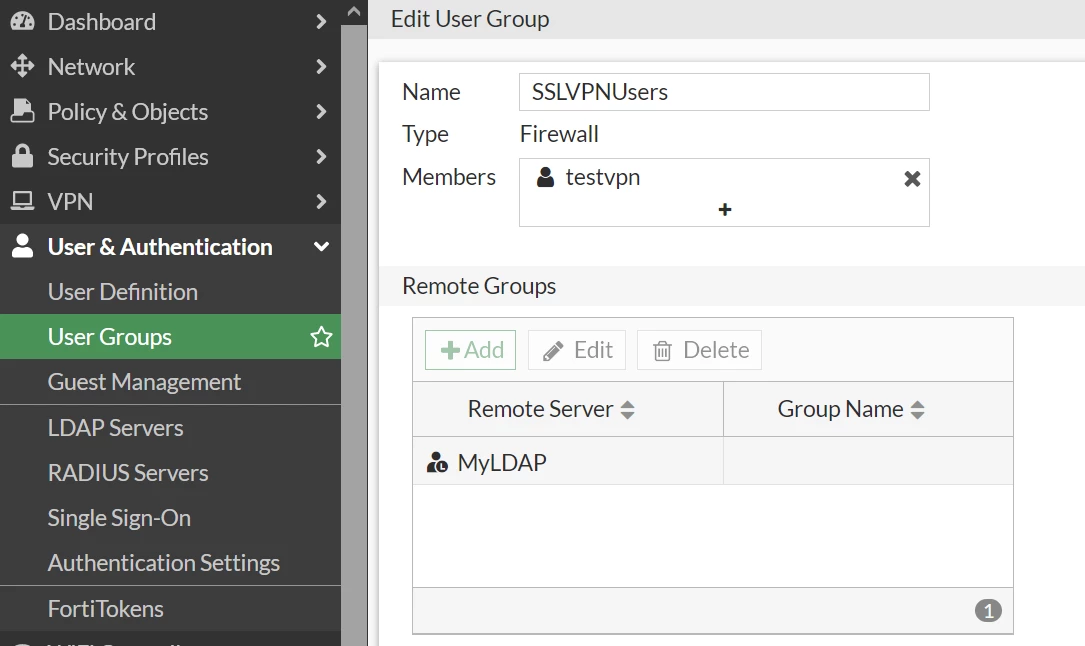1085x646 pixels.
Task: Click the Group Name column header
Action: click(868, 409)
